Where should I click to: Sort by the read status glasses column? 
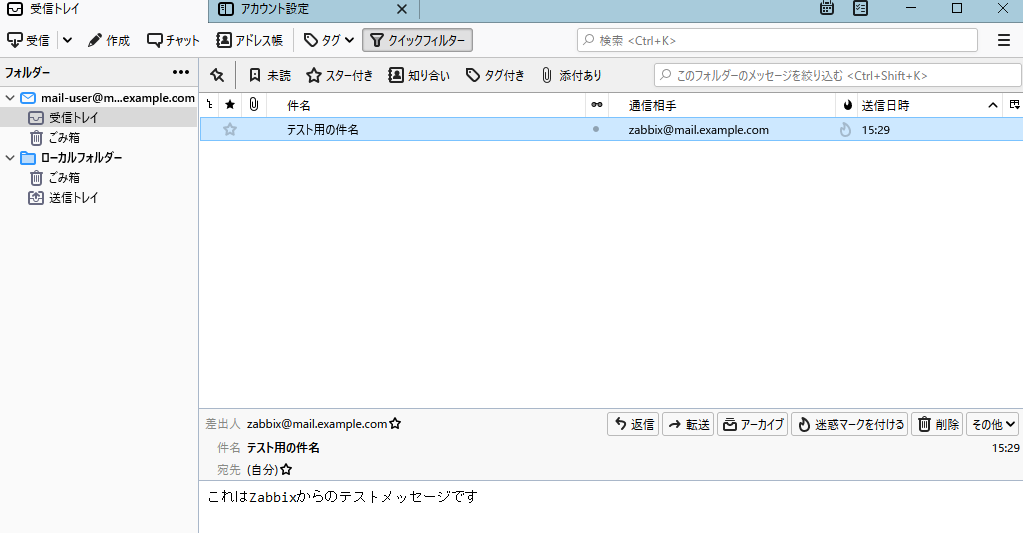pyautogui.click(x=596, y=105)
